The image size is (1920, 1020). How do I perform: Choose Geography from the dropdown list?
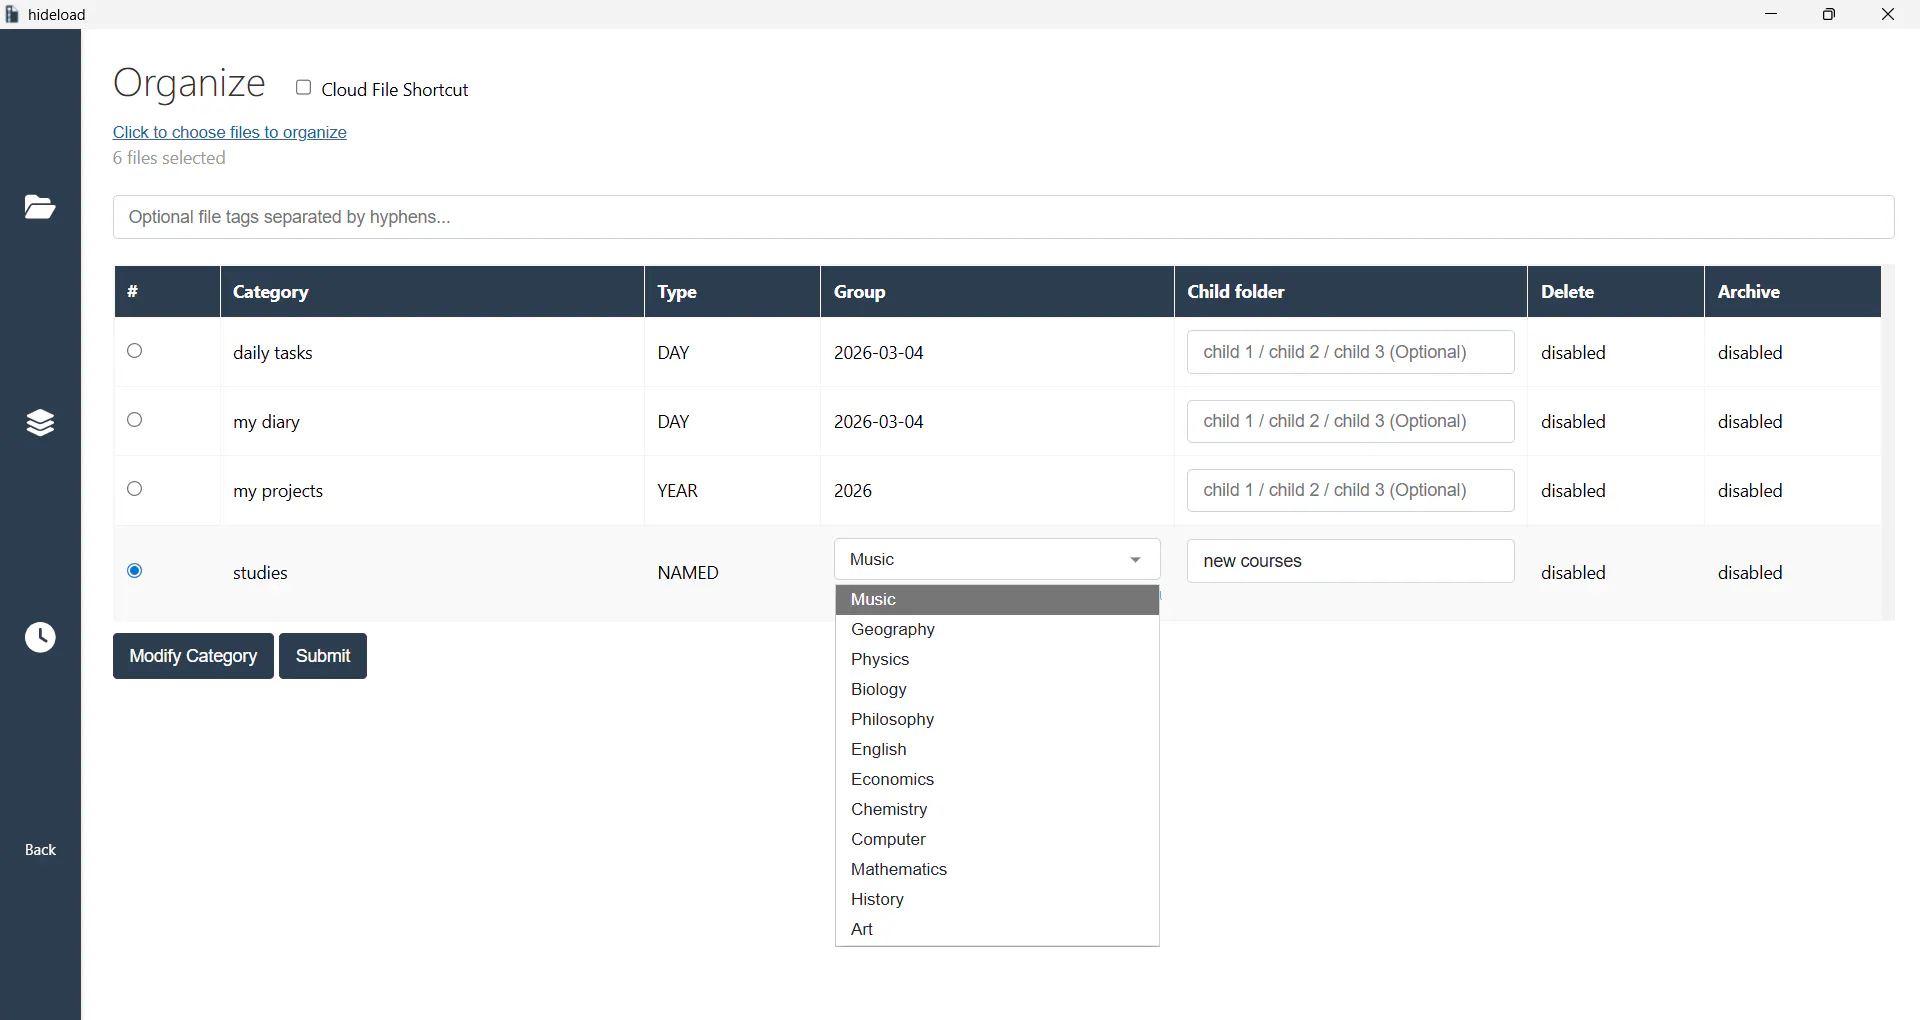point(997,630)
